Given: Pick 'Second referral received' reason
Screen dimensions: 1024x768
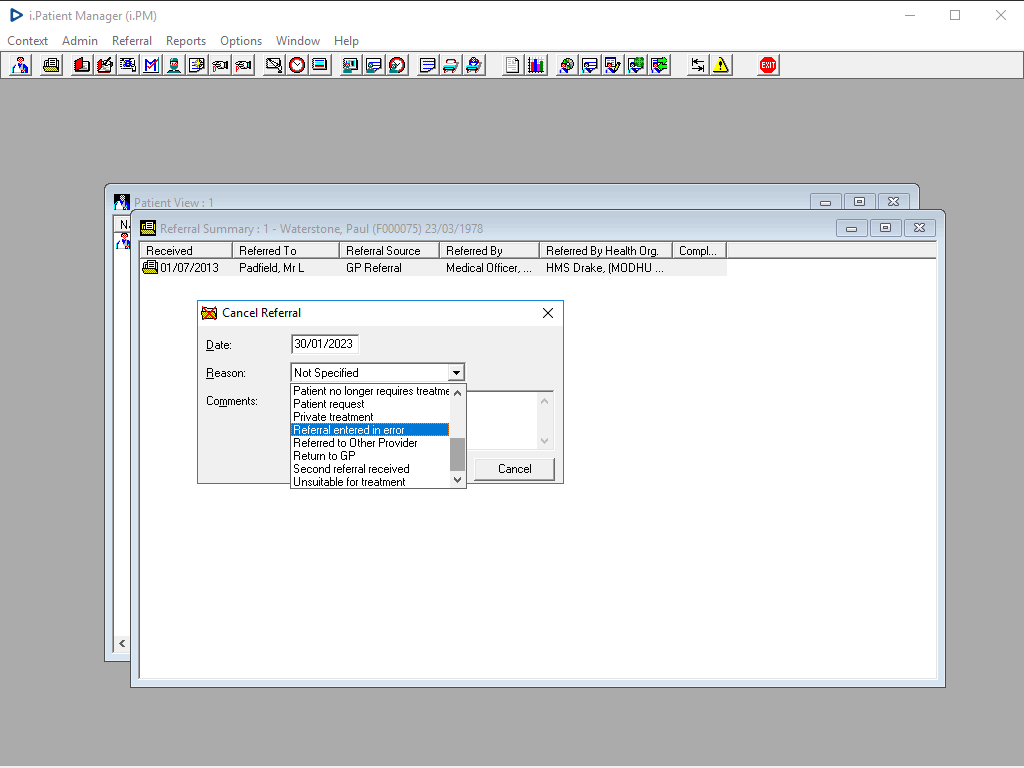Looking at the screenshot, I should (370, 469).
